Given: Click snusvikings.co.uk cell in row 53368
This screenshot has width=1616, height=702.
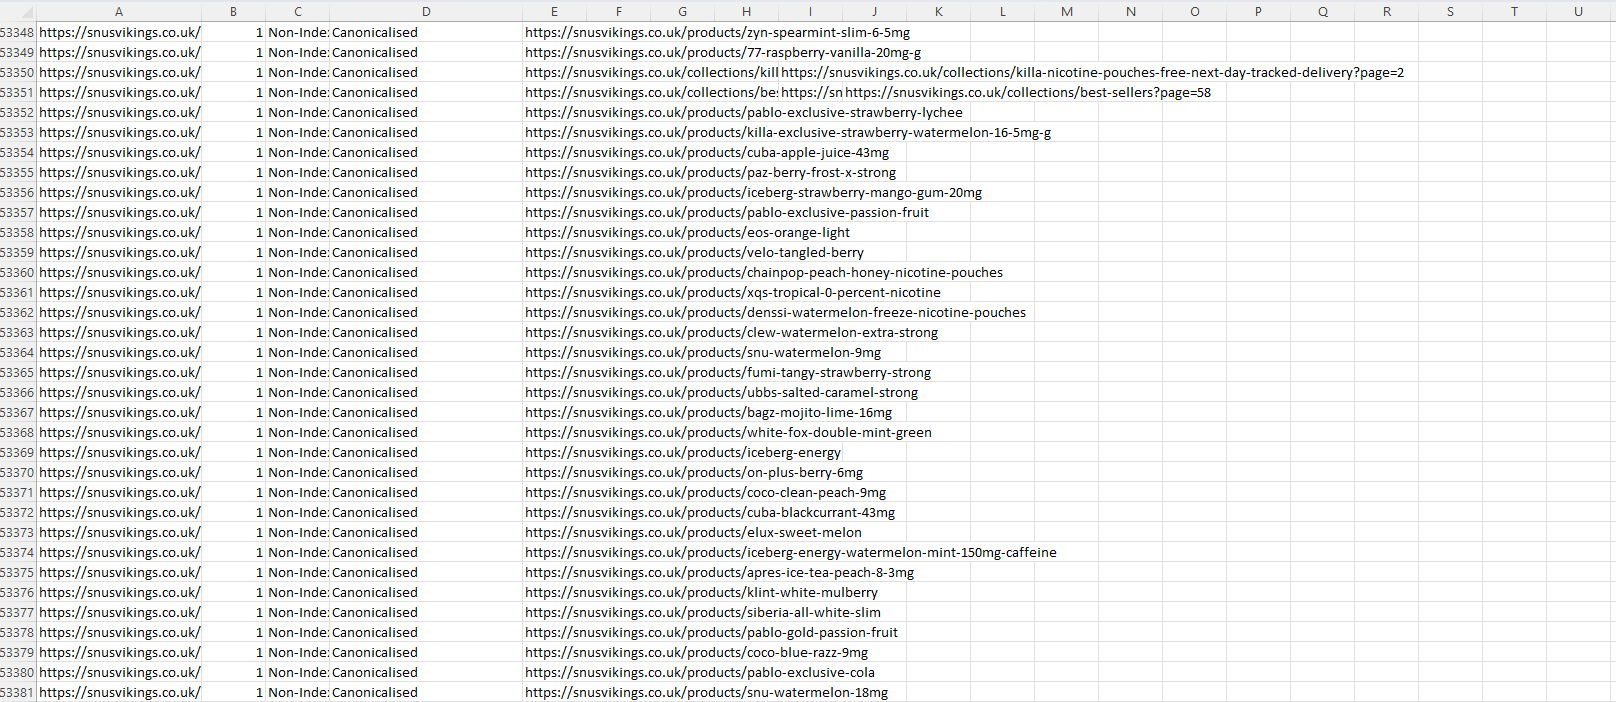Looking at the screenshot, I should 120,432.
